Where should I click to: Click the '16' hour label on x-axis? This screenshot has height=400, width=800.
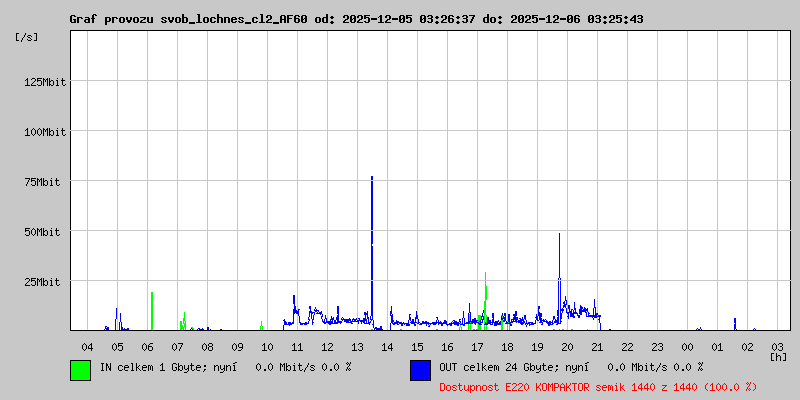[x=447, y=347]
